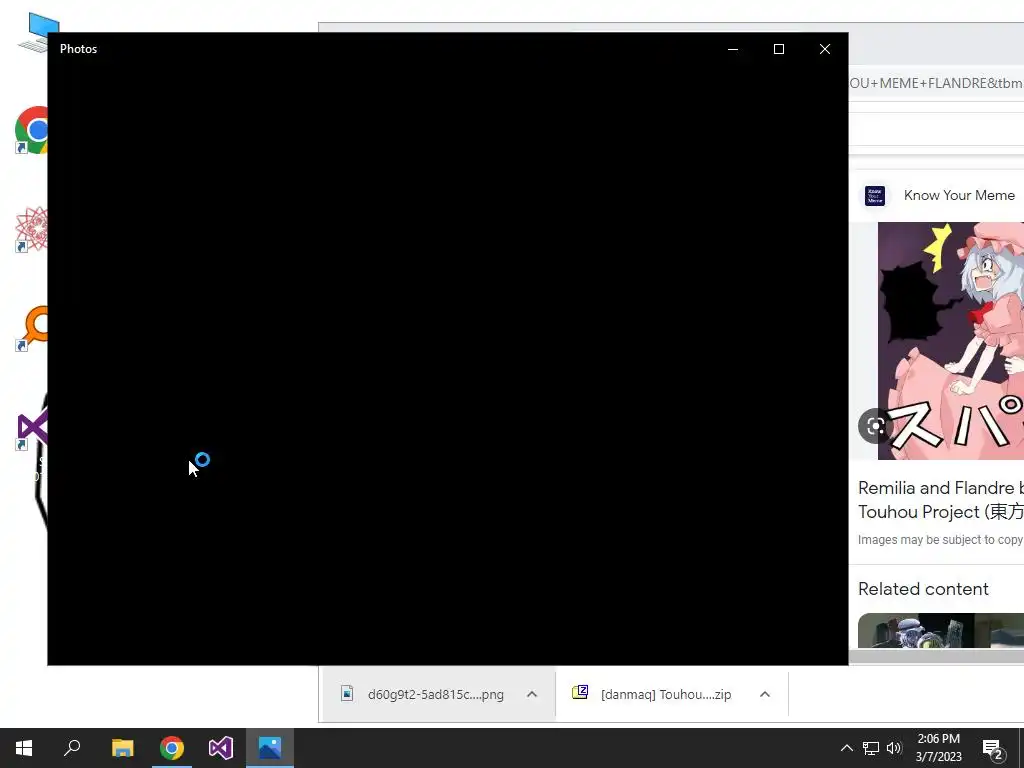Screen dimensions: 1024x768
Task: Open the Windows Start menu
Action: [x=24, y=748]
